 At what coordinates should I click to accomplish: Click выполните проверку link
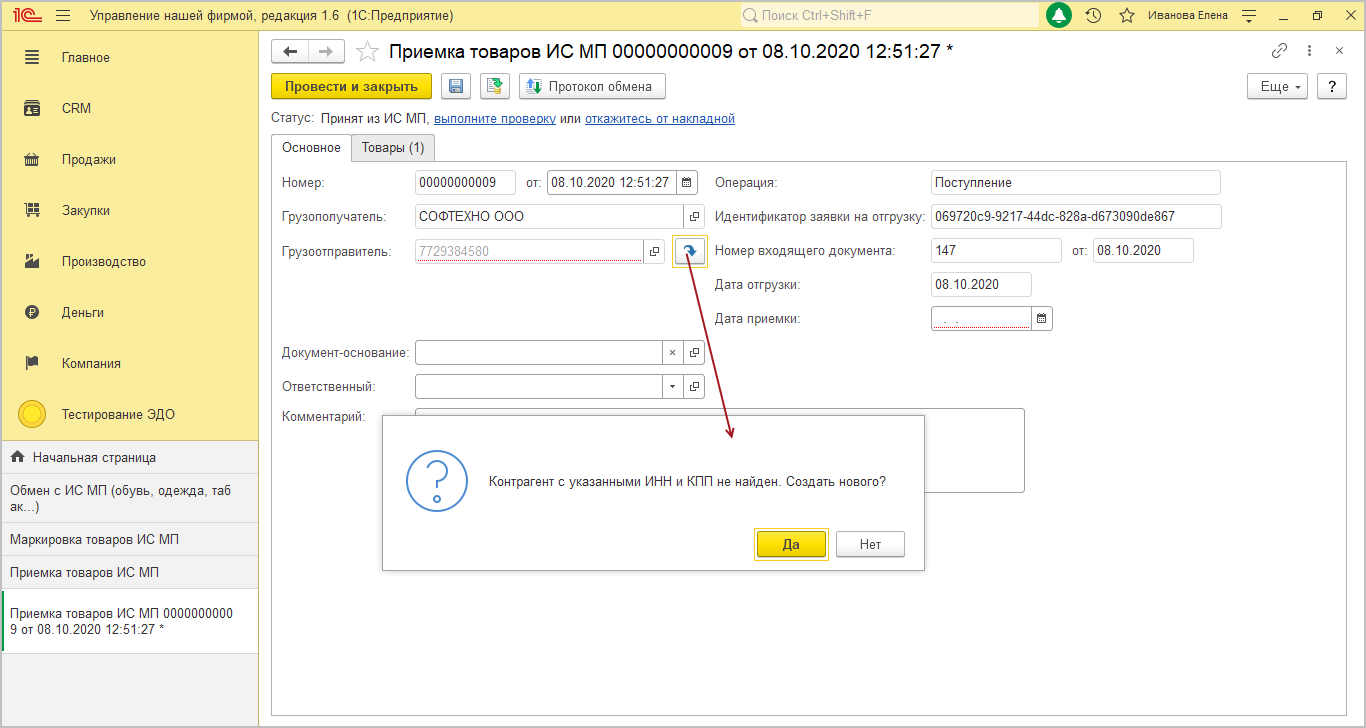click(495, 118)
